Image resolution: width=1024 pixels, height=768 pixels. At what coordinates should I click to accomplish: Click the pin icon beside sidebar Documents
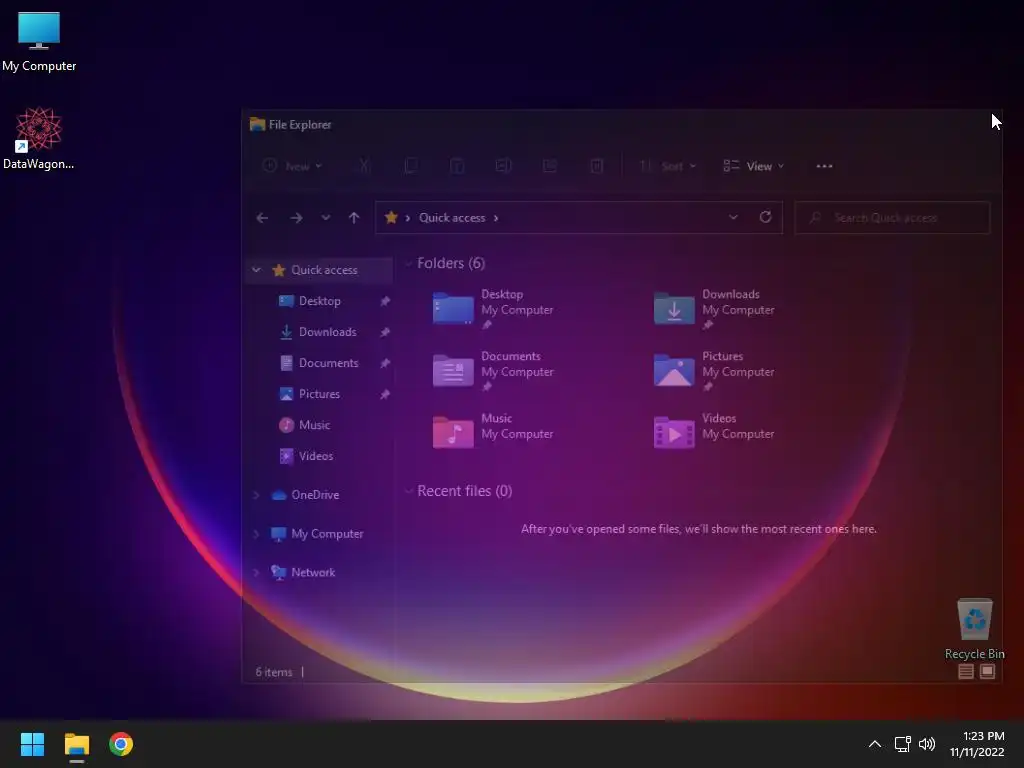[x=385, y=363]
